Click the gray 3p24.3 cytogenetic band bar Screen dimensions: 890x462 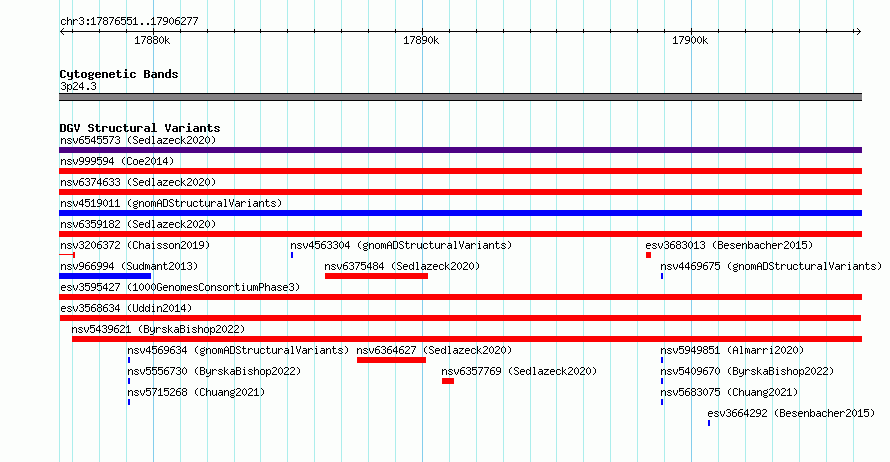(x=460, y=97)
